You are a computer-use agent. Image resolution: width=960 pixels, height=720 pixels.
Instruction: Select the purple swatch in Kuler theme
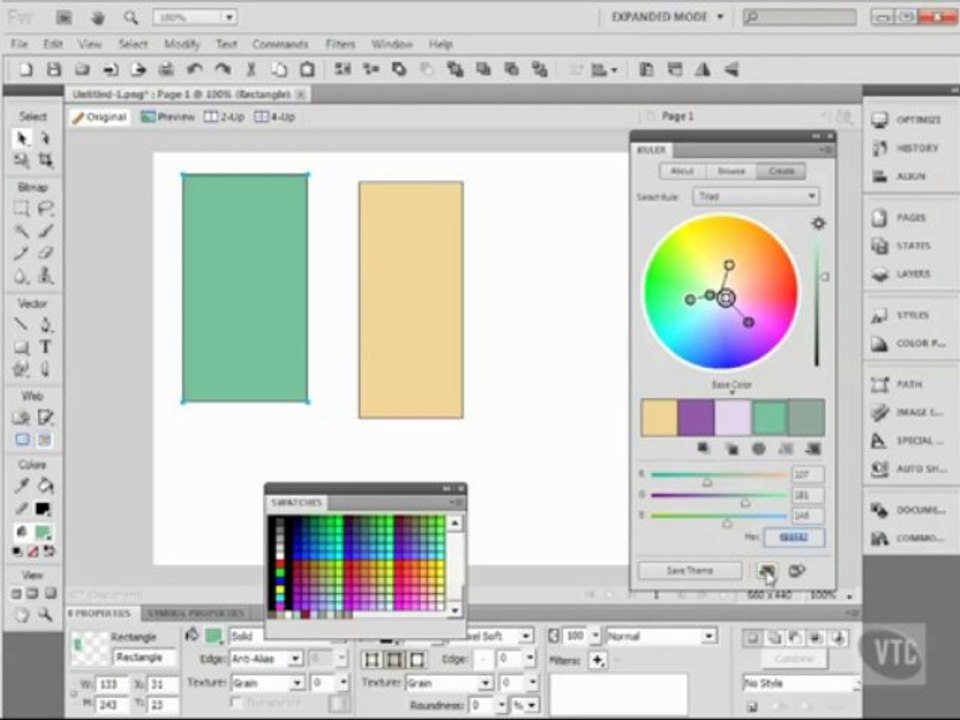pyautogui.click(x=696, y=418)
